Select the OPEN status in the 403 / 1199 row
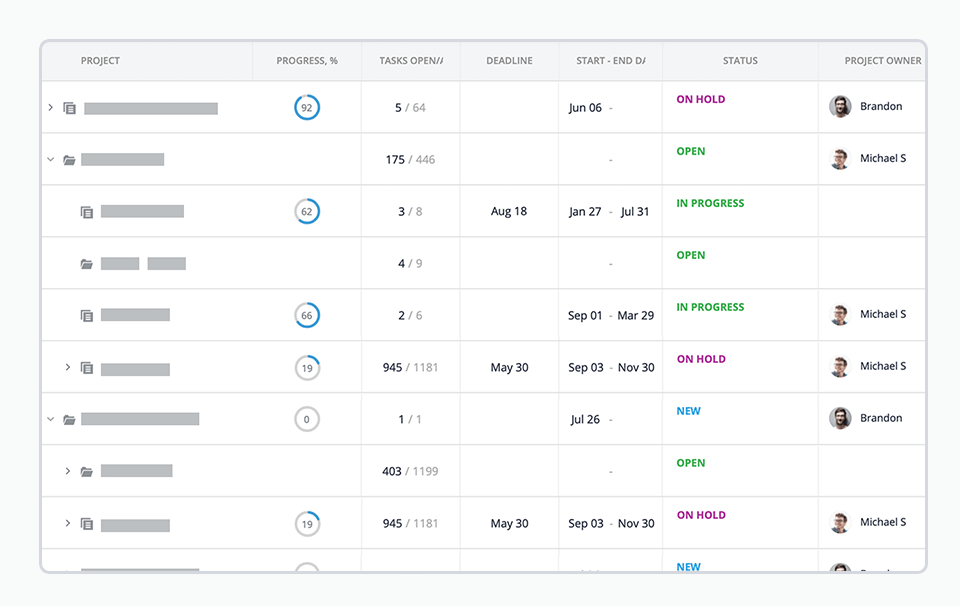This screenshot has height=606, width=960. 691,463
